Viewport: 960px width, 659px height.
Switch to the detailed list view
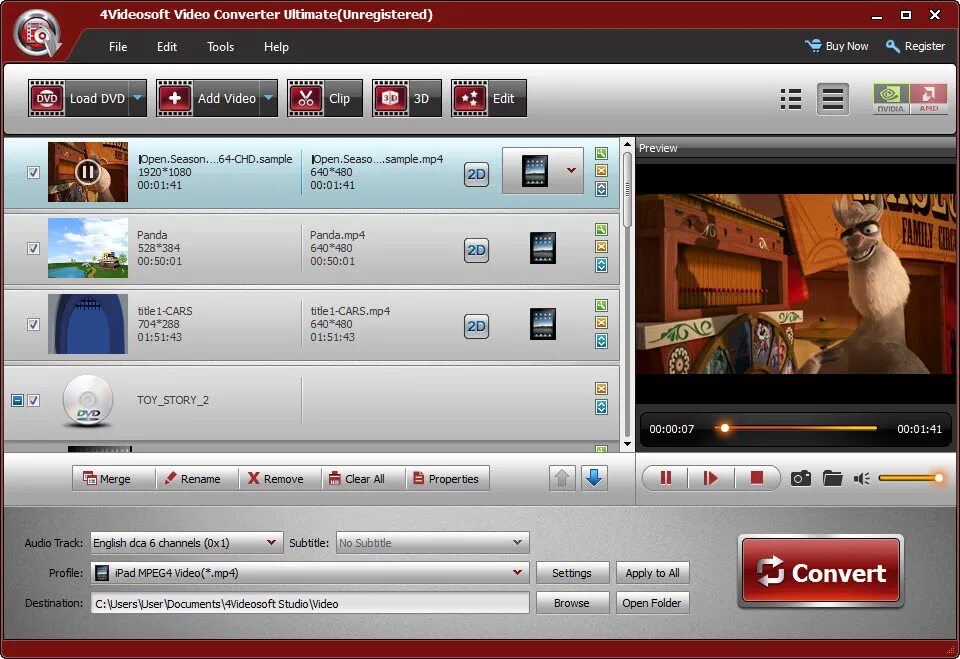(833, 99)
